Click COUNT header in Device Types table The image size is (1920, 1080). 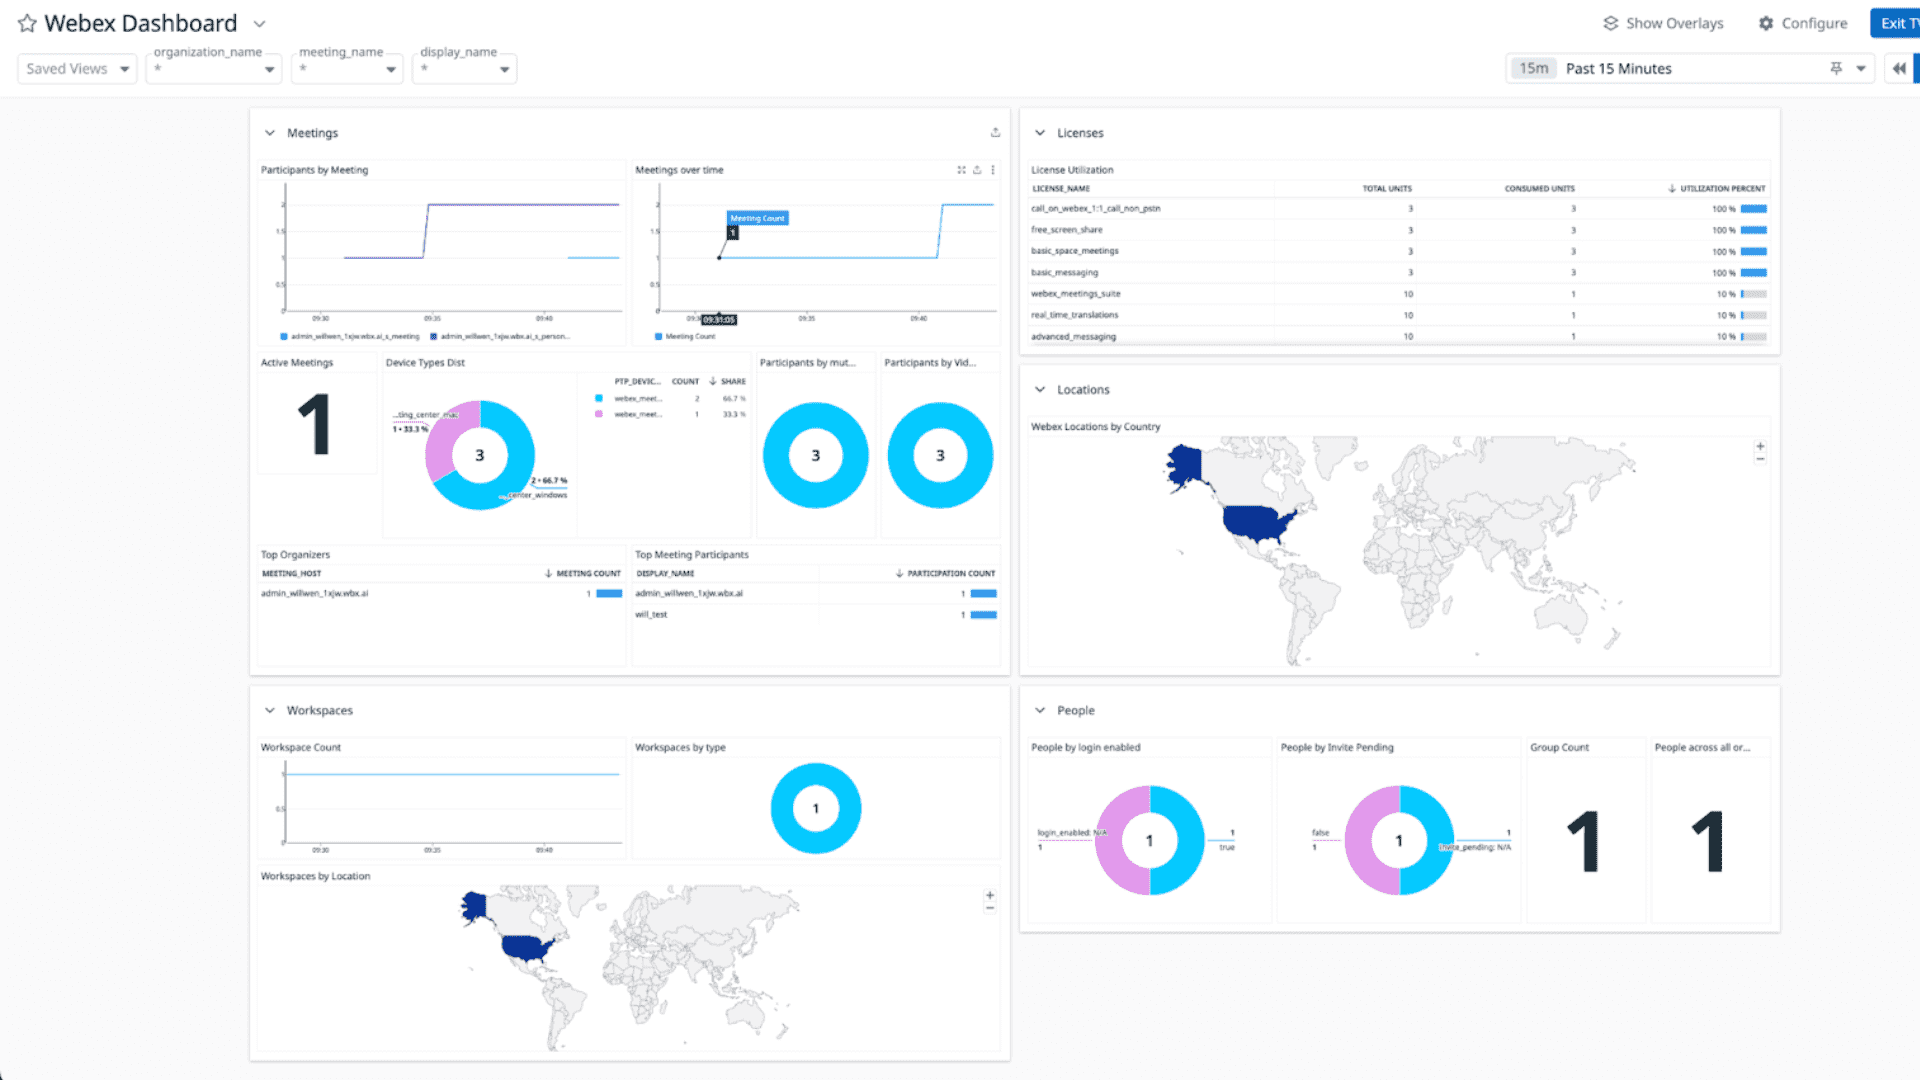point(685,382)
